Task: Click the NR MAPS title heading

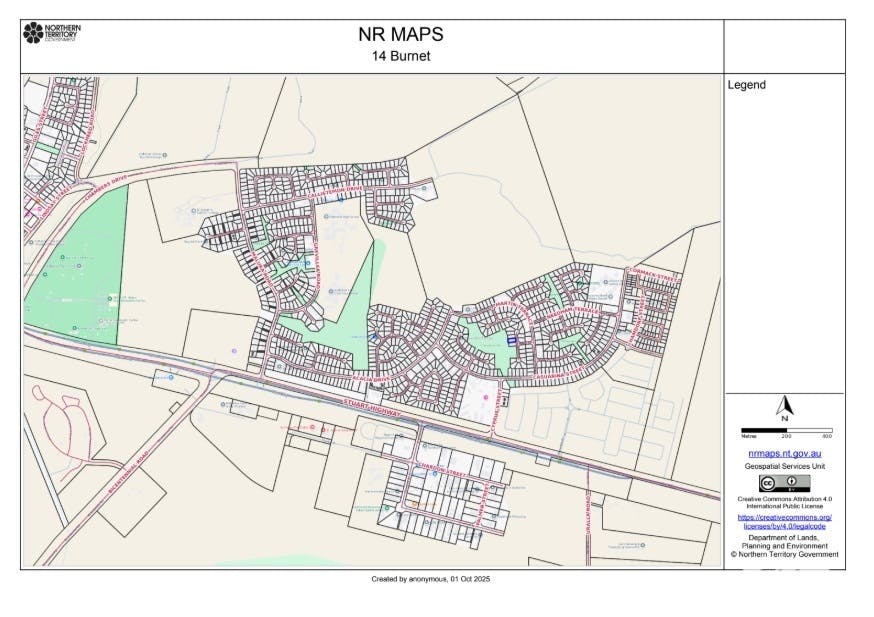Action: tap(400, 34)
